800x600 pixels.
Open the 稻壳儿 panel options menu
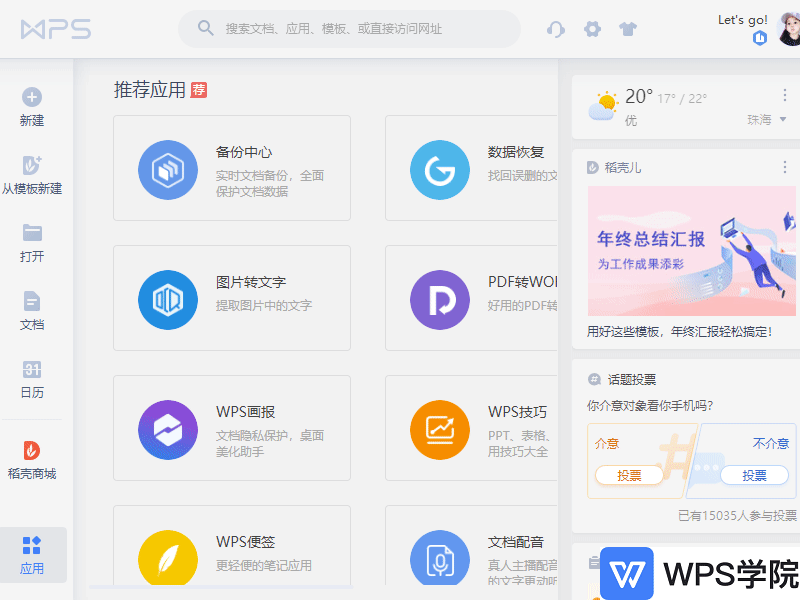pos(785,168)
